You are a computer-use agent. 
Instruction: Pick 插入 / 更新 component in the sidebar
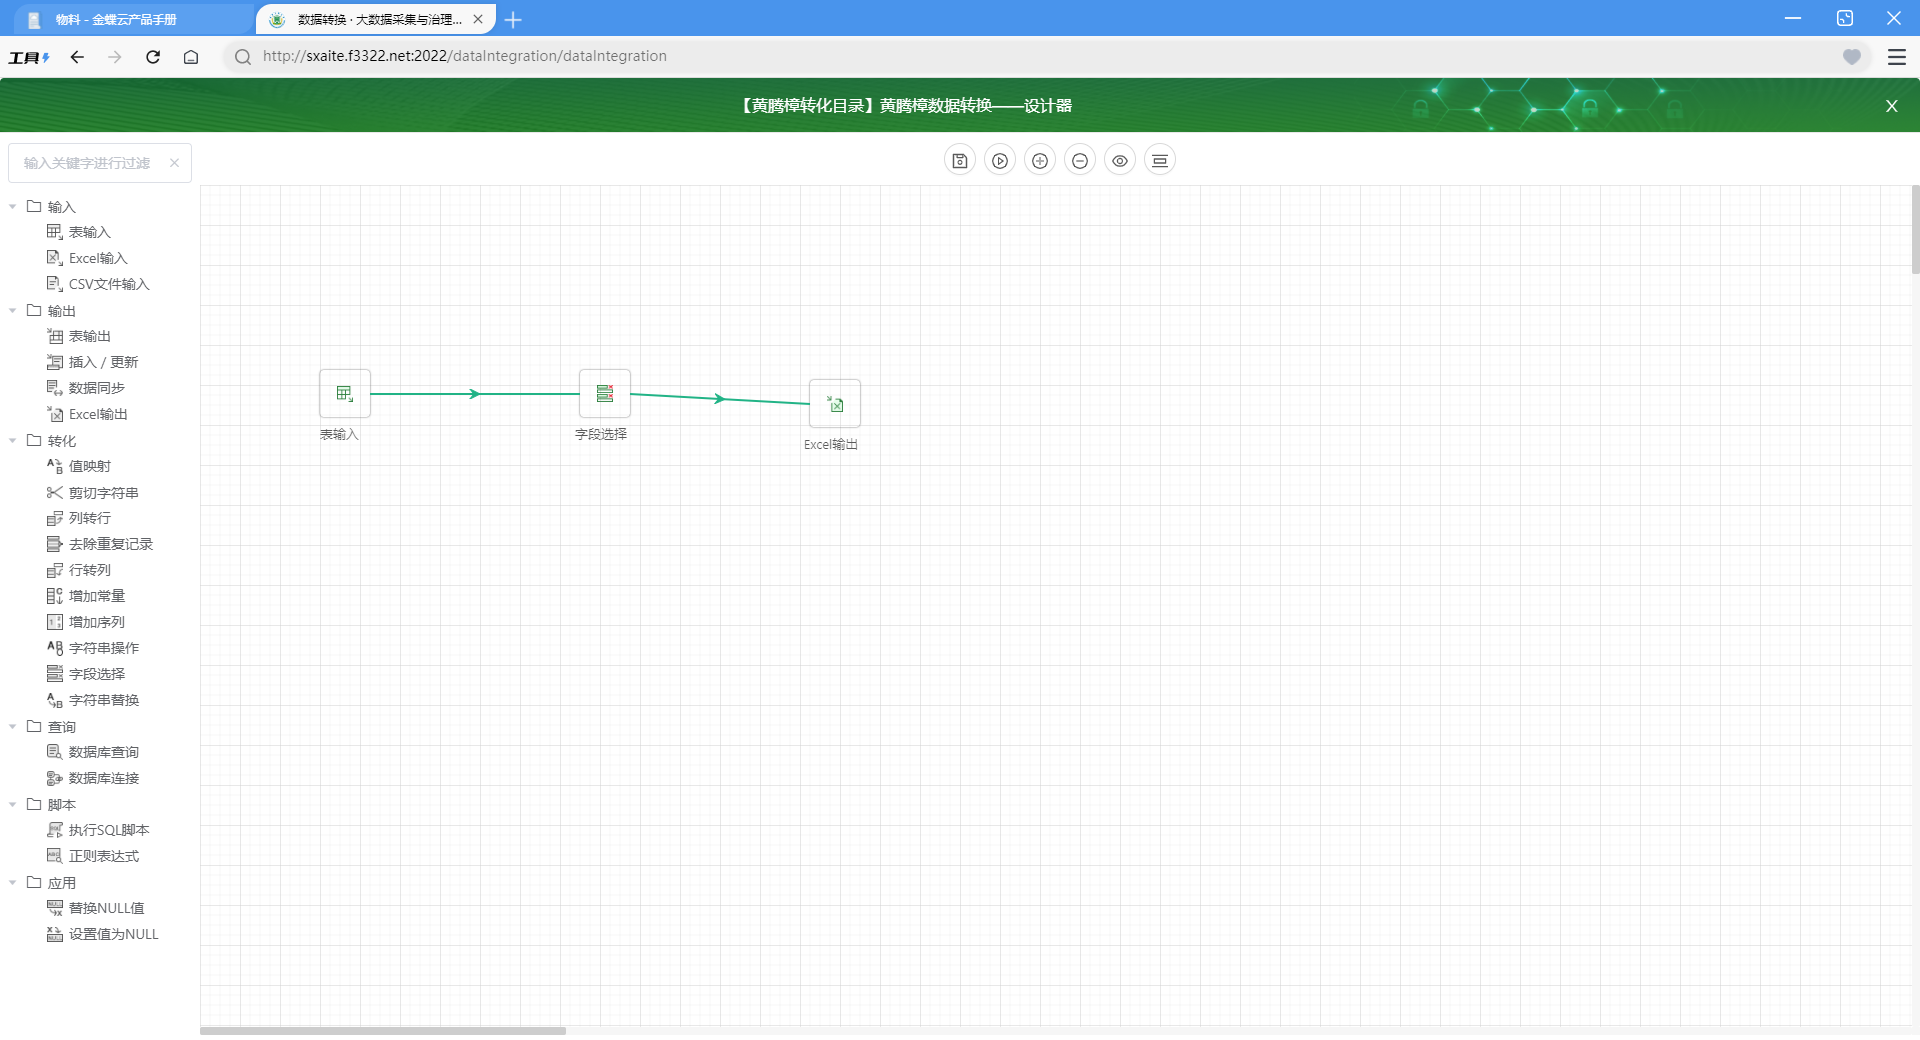(x=93, y=362)
